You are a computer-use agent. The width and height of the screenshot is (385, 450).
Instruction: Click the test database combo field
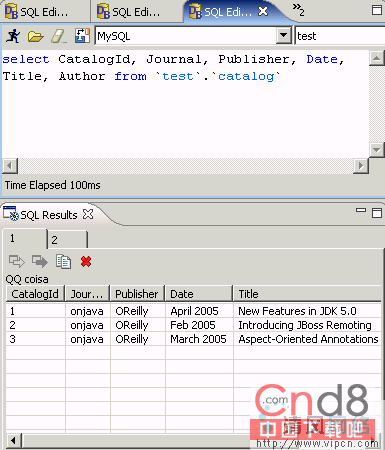tap(340, 36)
